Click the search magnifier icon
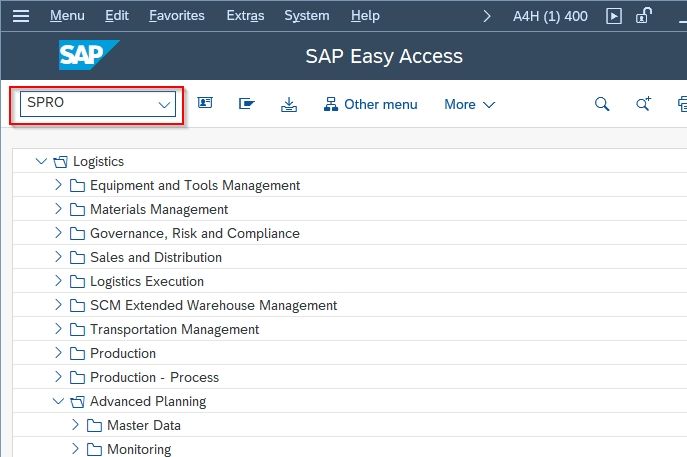This screenshot has width=687, height=457. click(x=602, y=104)
